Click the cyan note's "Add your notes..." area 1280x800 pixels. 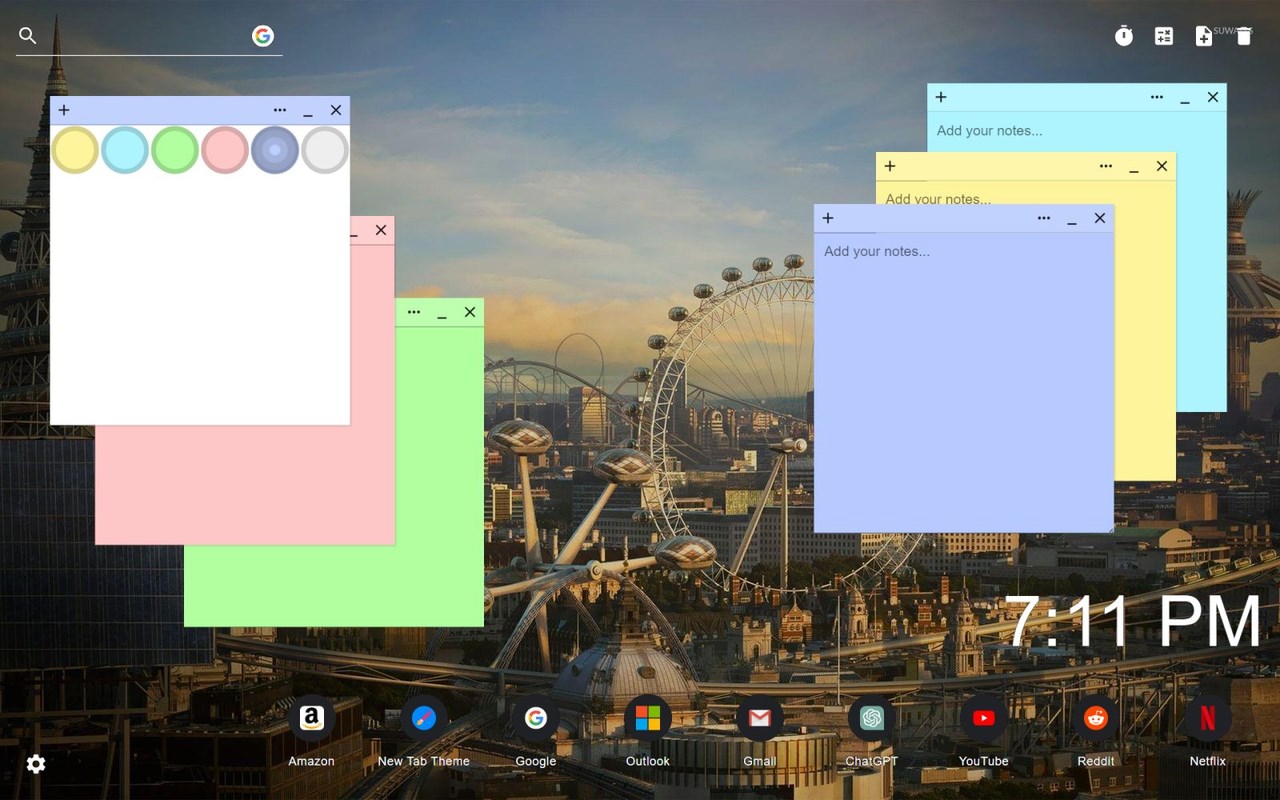point(1076,131)
